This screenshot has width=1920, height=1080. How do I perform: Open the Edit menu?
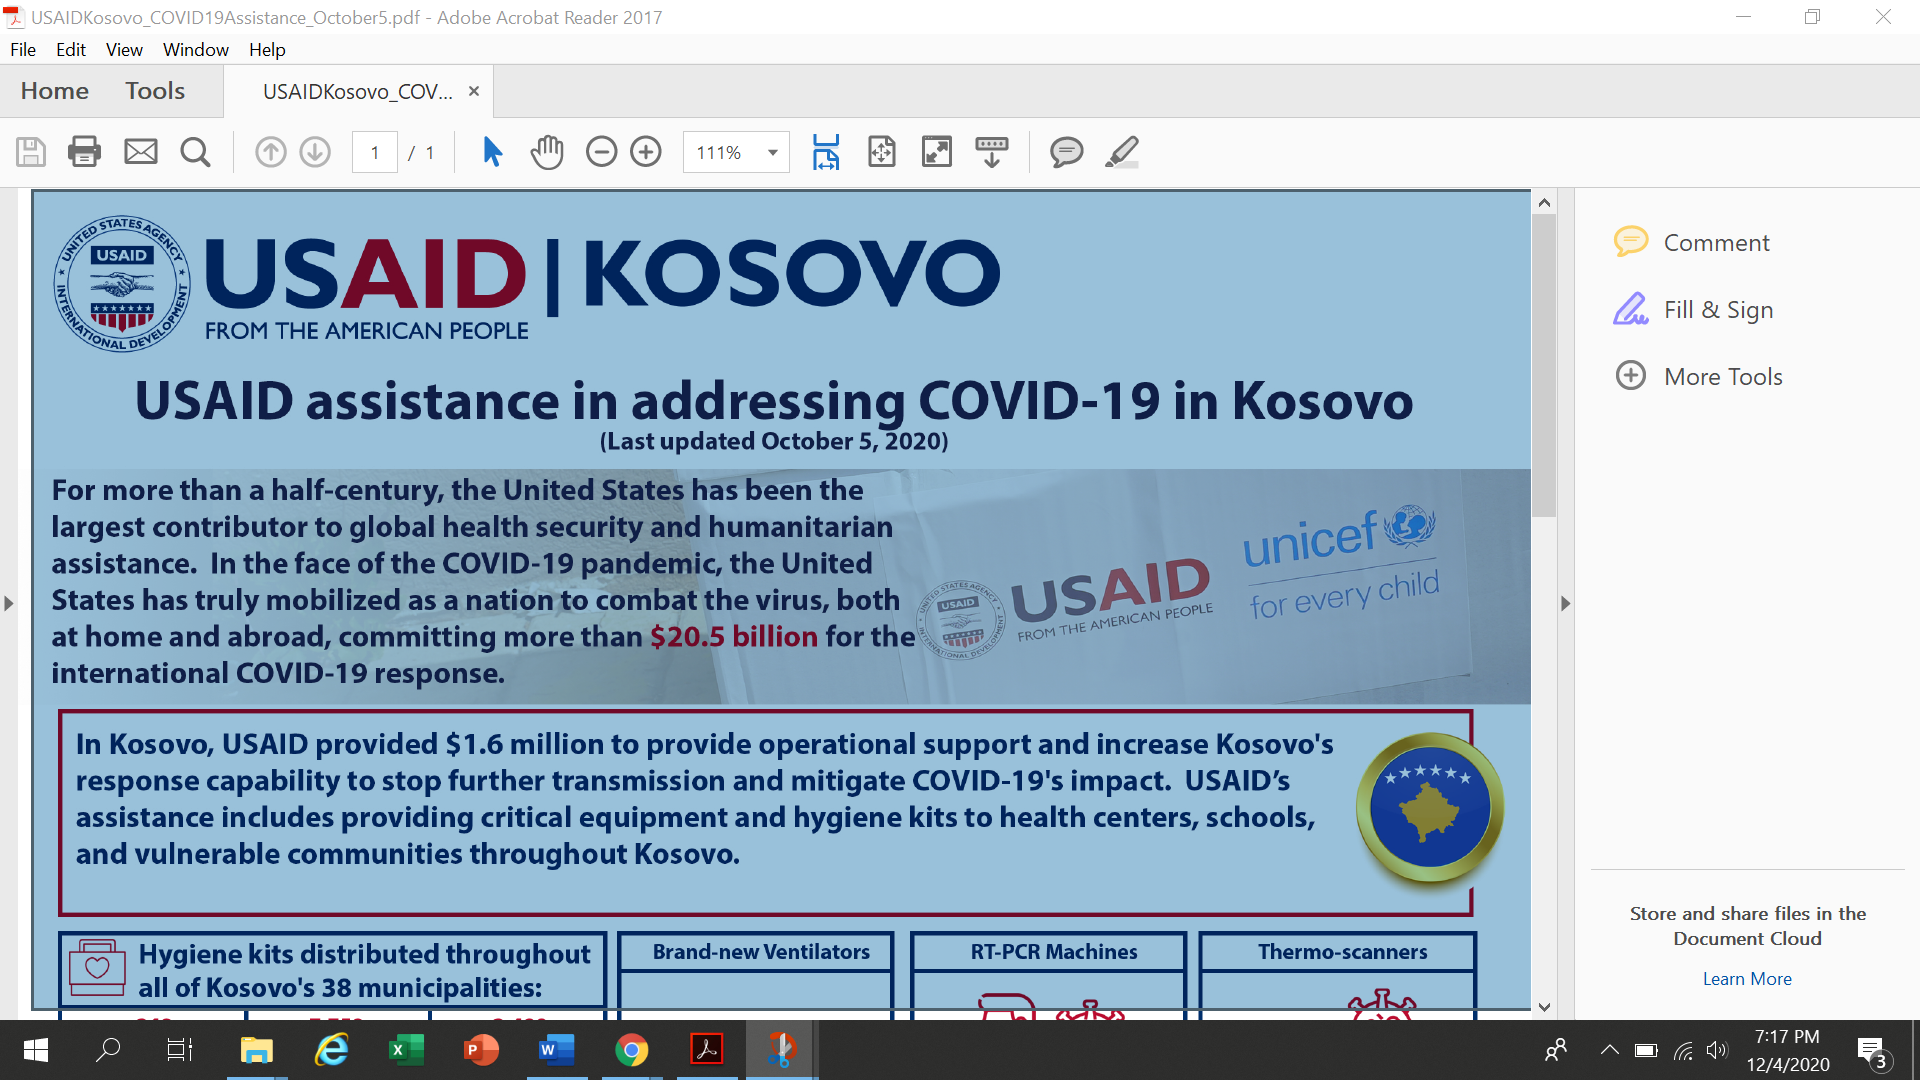[x=71, y=49]
